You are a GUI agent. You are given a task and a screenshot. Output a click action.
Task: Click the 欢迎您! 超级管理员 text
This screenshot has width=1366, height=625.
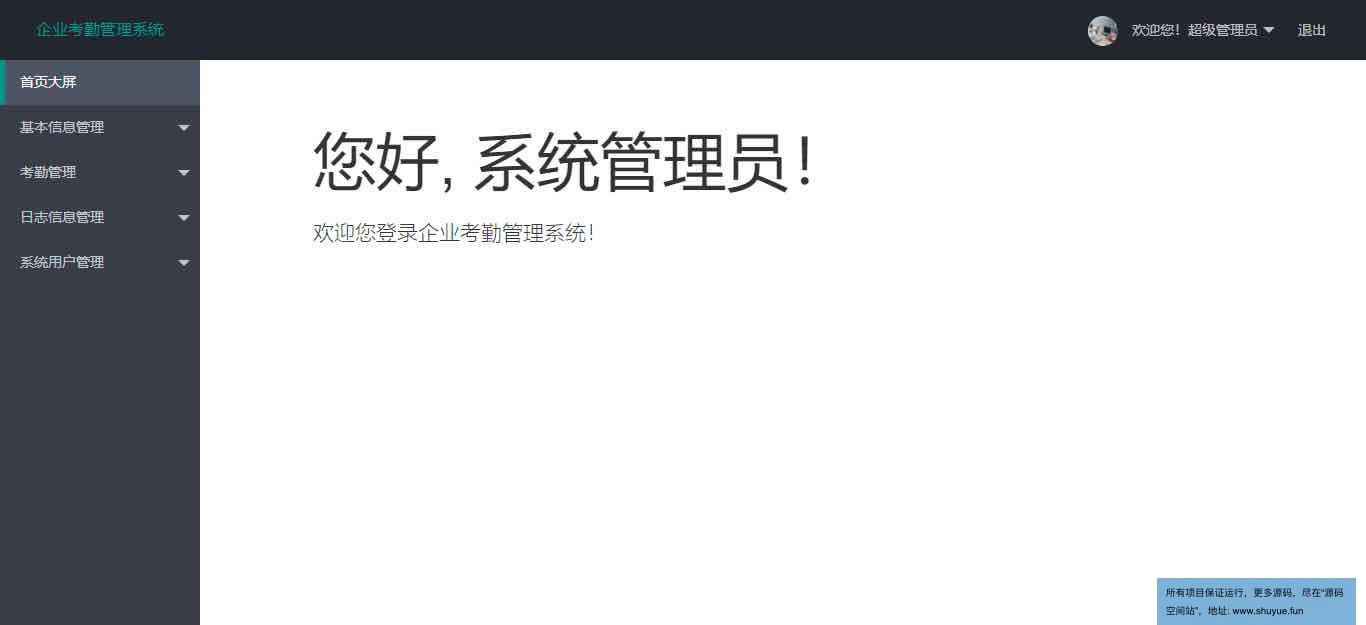click(1194, 30)
